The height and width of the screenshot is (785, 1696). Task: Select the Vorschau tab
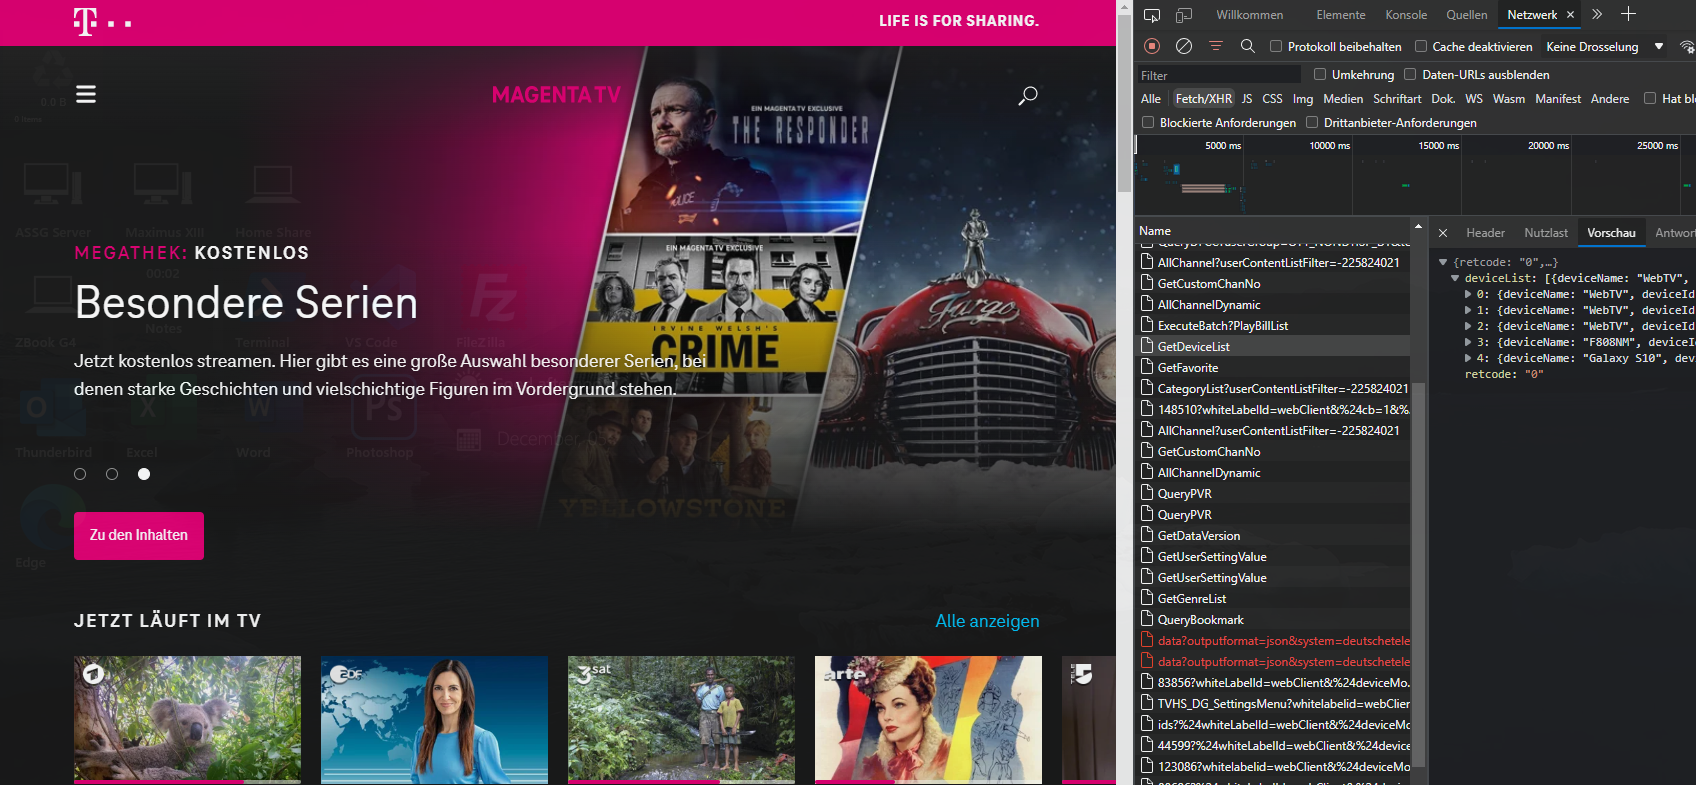click(1611, 233)
